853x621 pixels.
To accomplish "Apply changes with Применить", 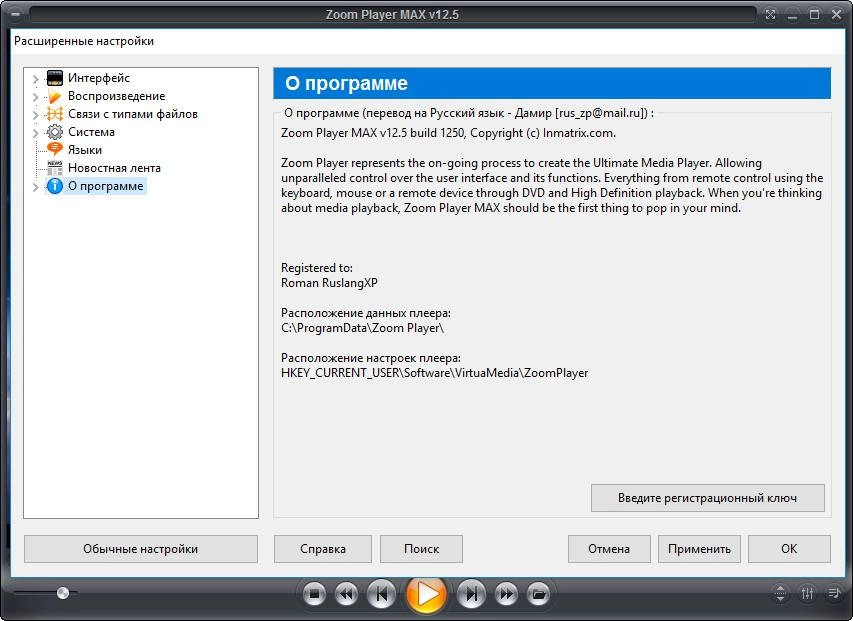I will pyautogui.click(x=699, y=549).
